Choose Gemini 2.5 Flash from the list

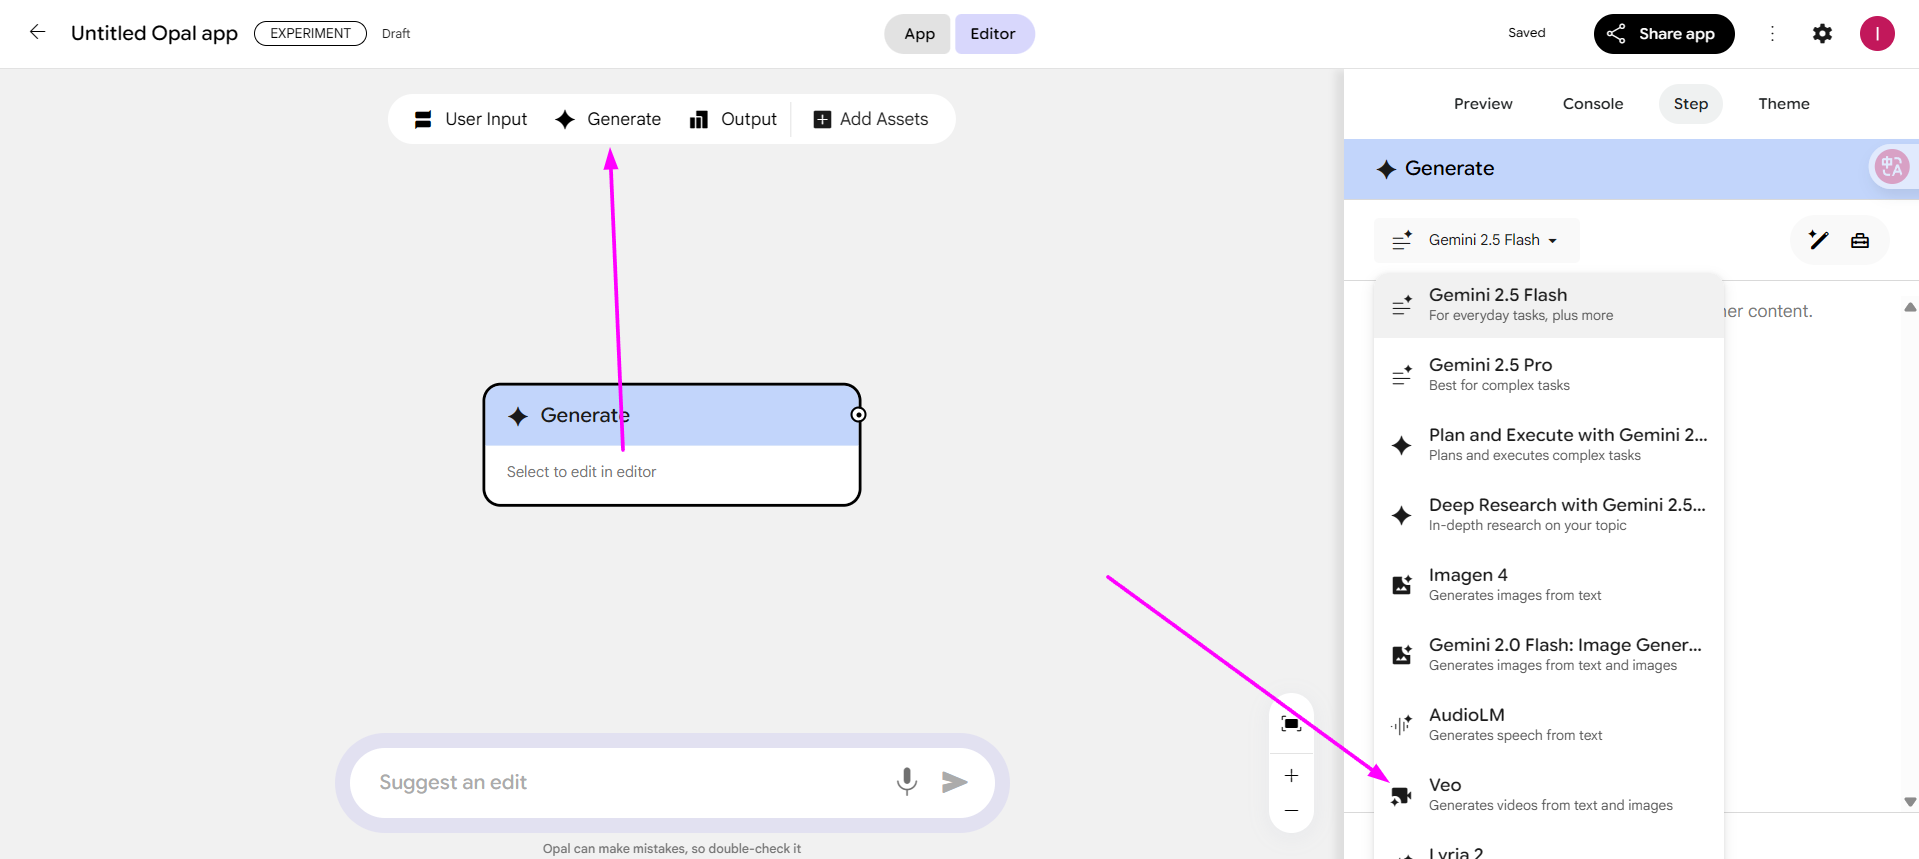(x=1549, y=304)
